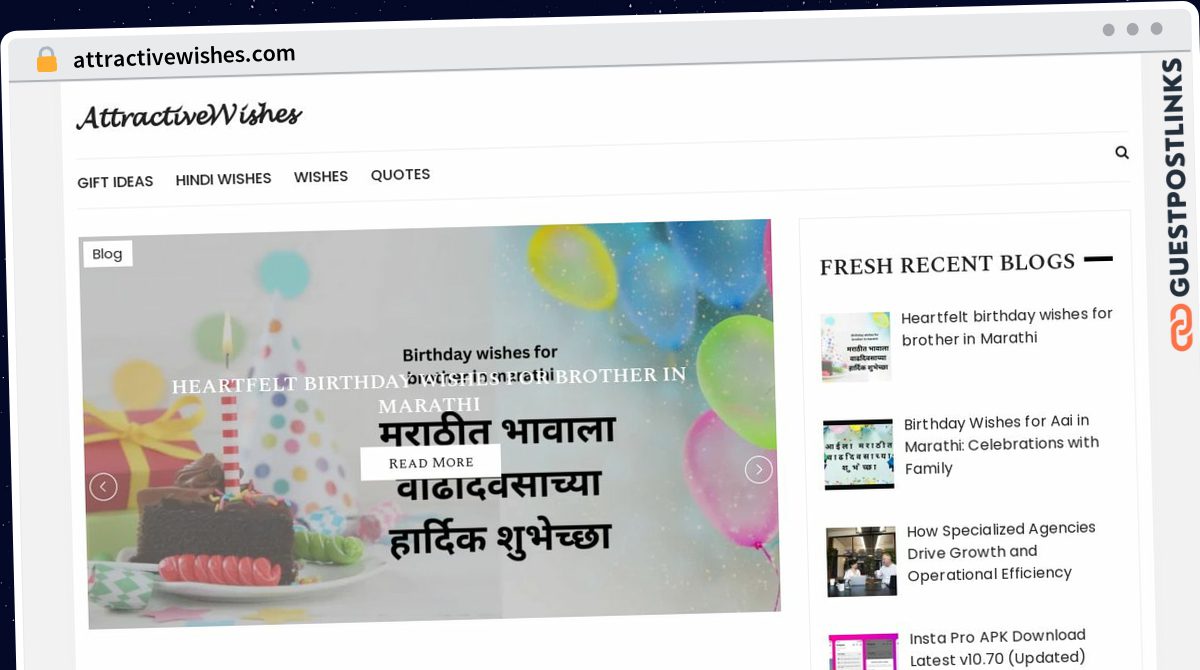Select the Wishes menu item
Image resolution: width=1200 pixels, height=670 pixels.
(x=321, y=176)
